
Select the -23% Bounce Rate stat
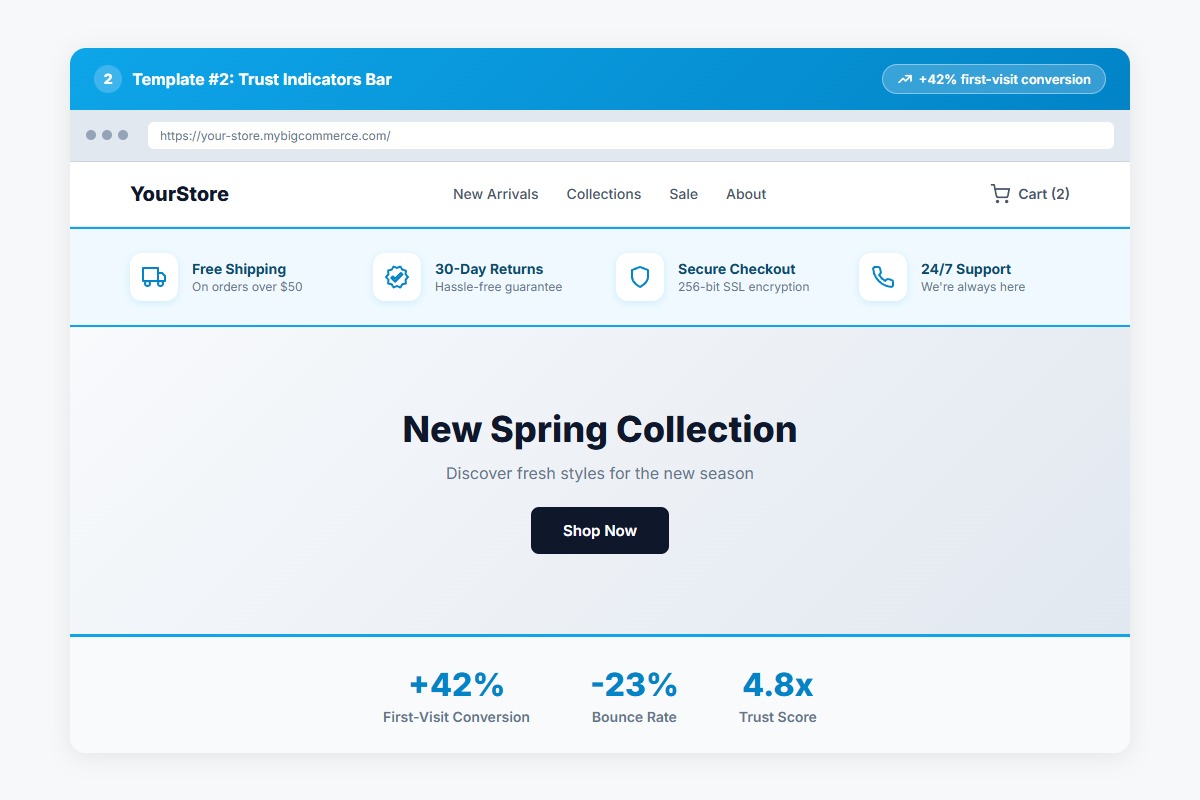coord(634,697)
